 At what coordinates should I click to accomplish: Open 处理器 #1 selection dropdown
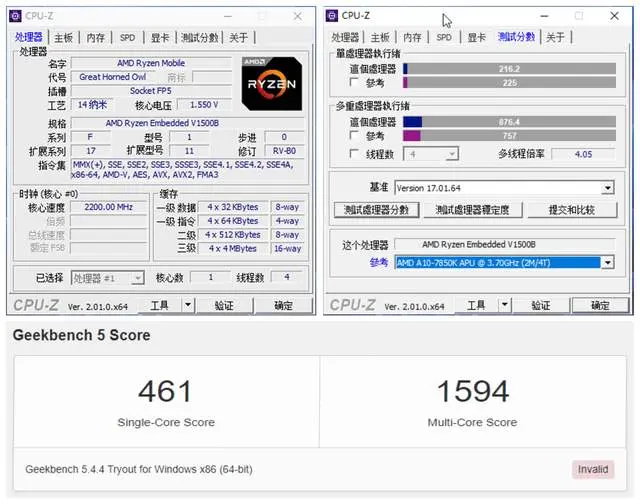click(x=107, y=278)
